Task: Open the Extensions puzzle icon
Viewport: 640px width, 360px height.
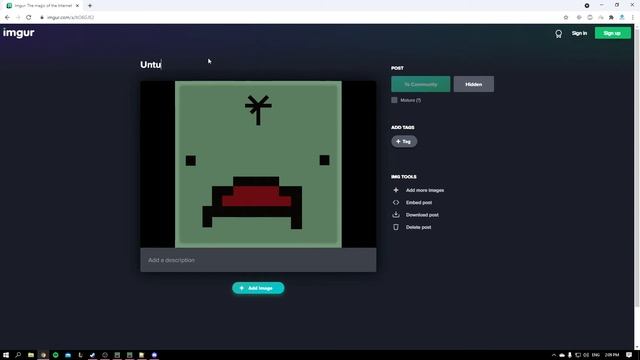Action: [x=611, y=18]
